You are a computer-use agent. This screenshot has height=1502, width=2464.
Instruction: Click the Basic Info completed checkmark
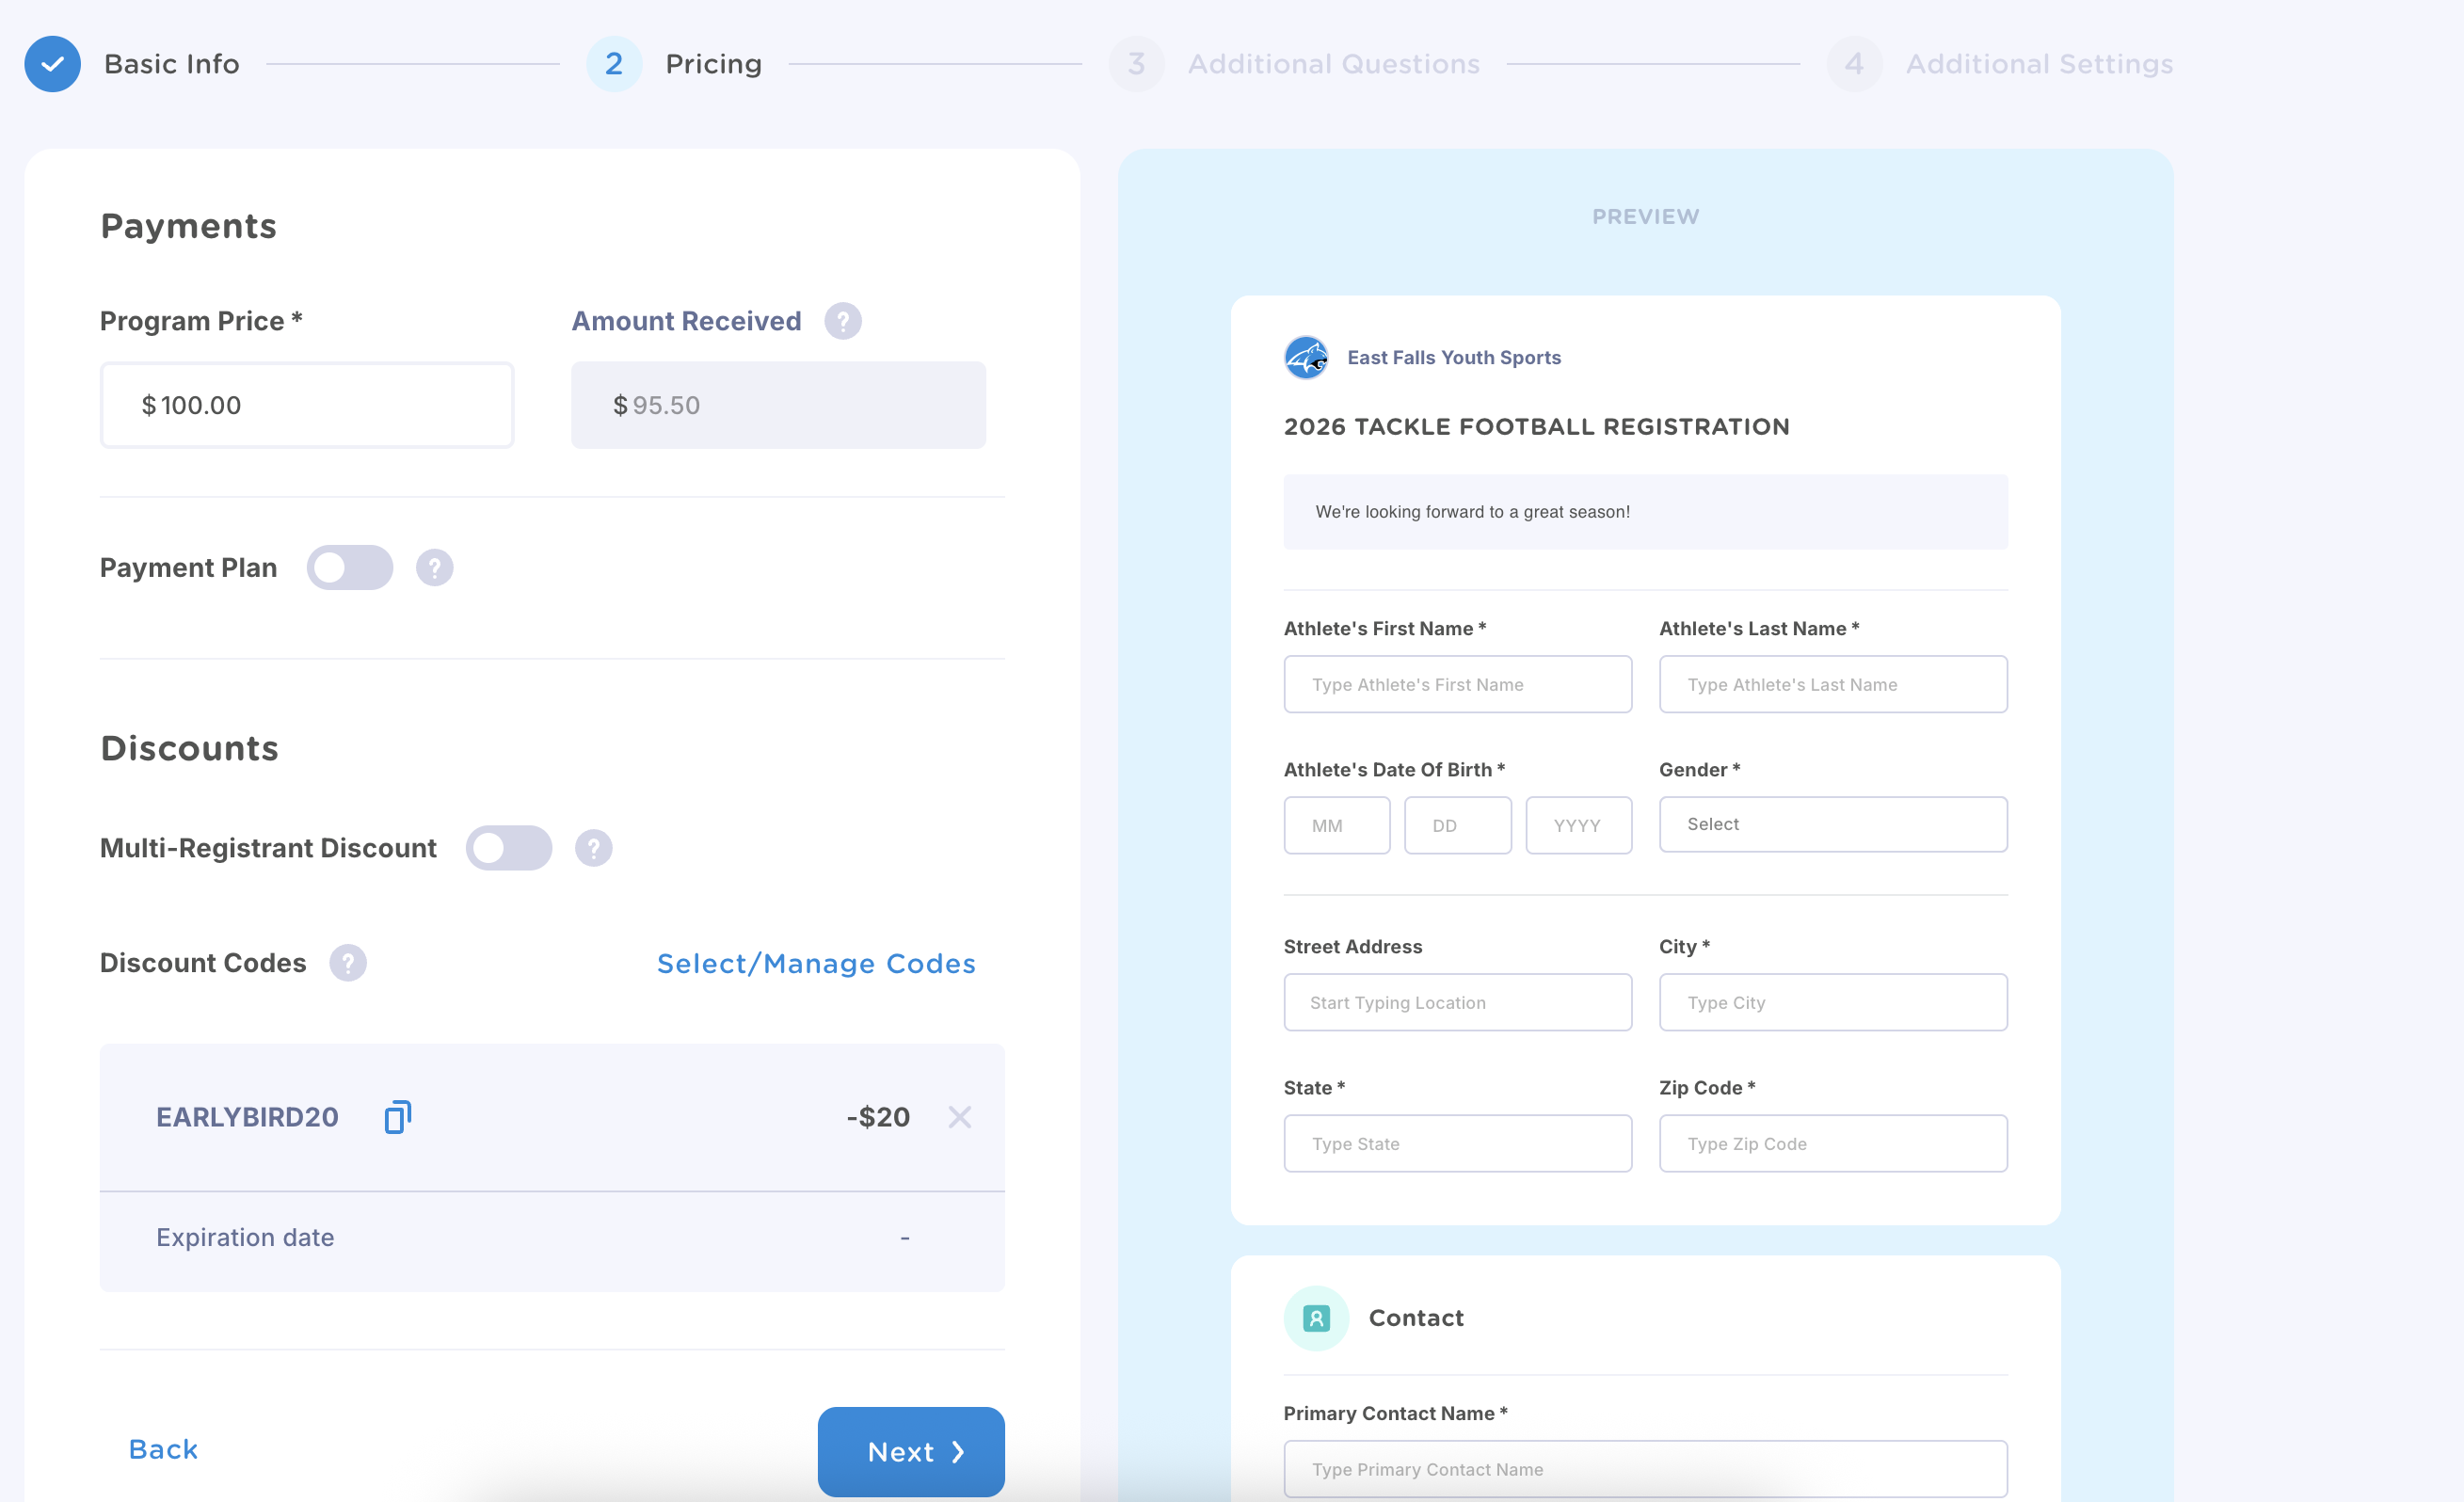pos(52,64)
